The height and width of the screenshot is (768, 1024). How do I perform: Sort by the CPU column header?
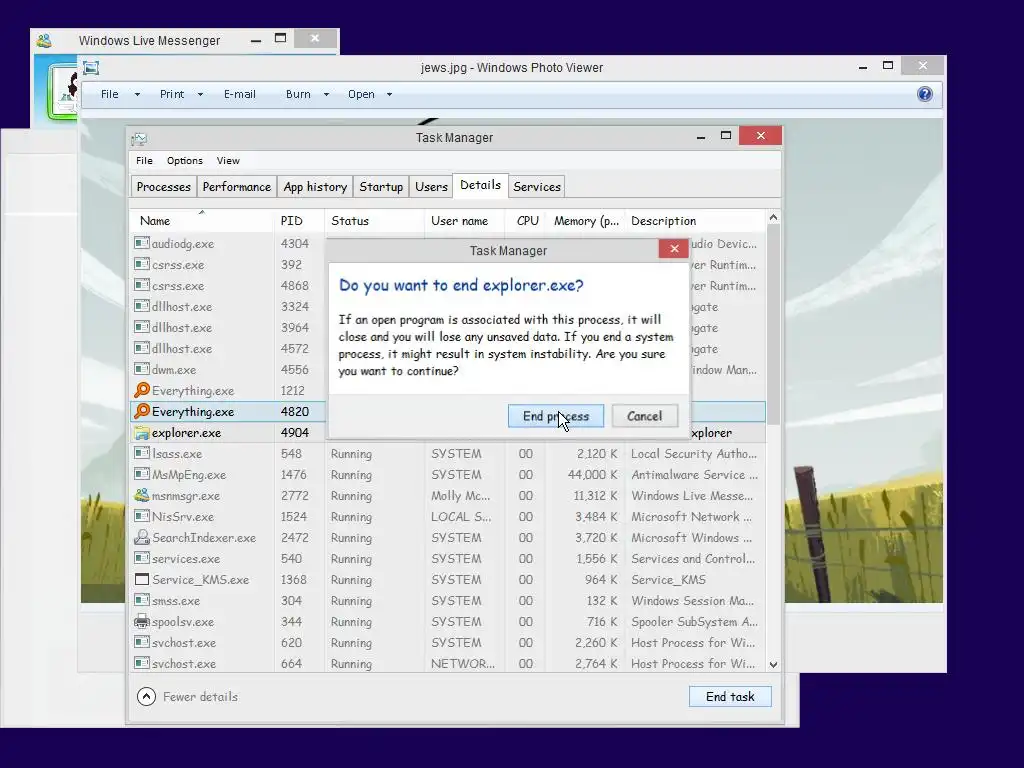pyautogui.click(x=526, y=221)
